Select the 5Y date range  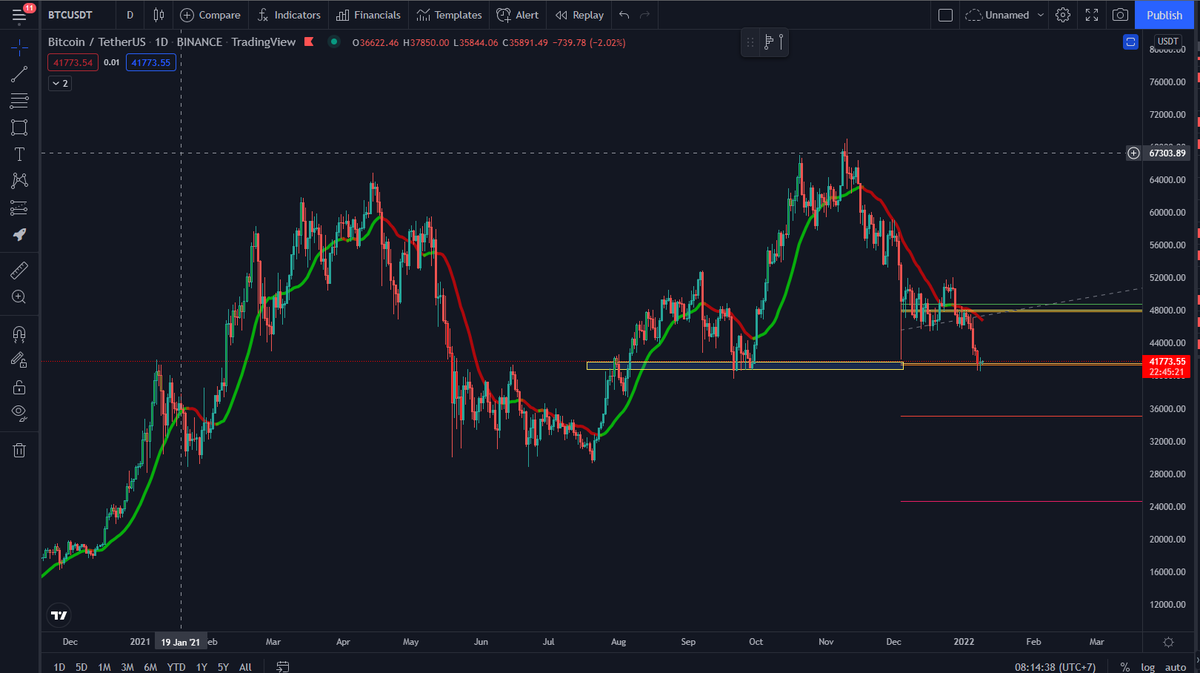point(223,667)
